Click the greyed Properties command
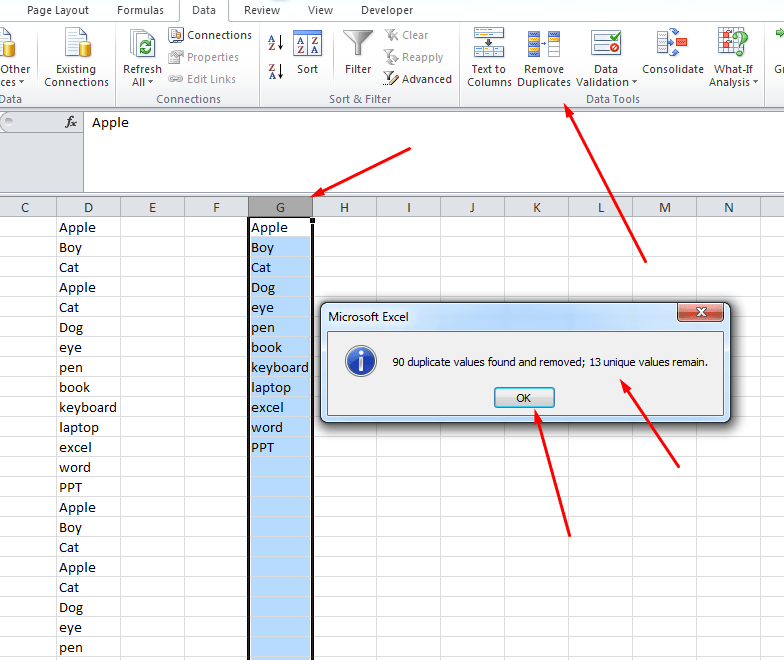 [x=204, y=57]
